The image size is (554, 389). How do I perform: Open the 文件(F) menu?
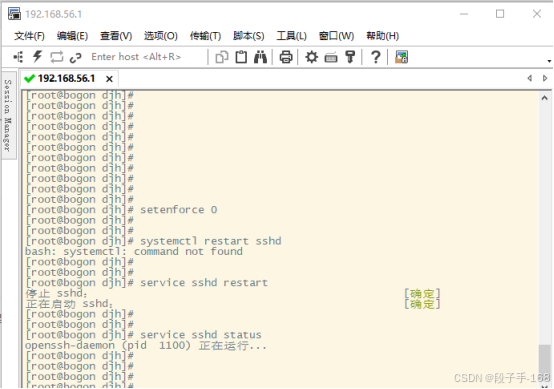[29, 36]
